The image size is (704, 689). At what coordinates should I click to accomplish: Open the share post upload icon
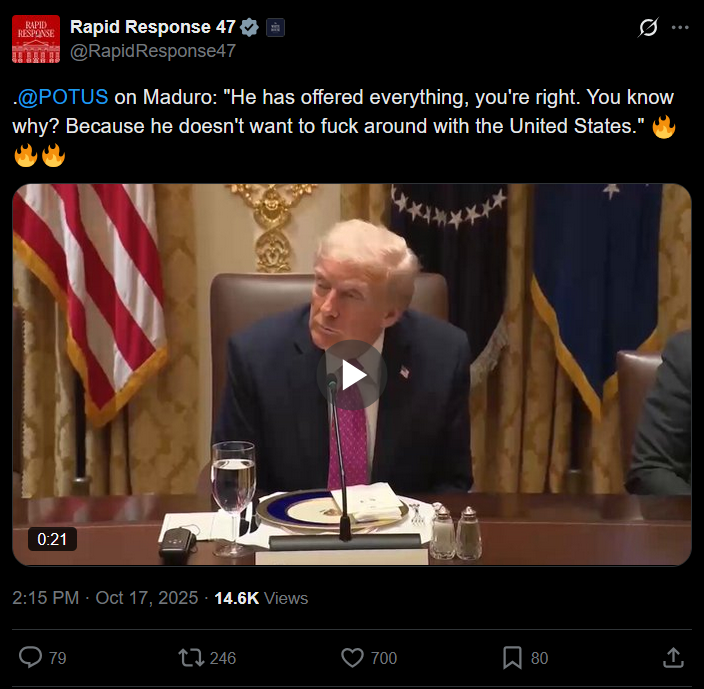673,658
